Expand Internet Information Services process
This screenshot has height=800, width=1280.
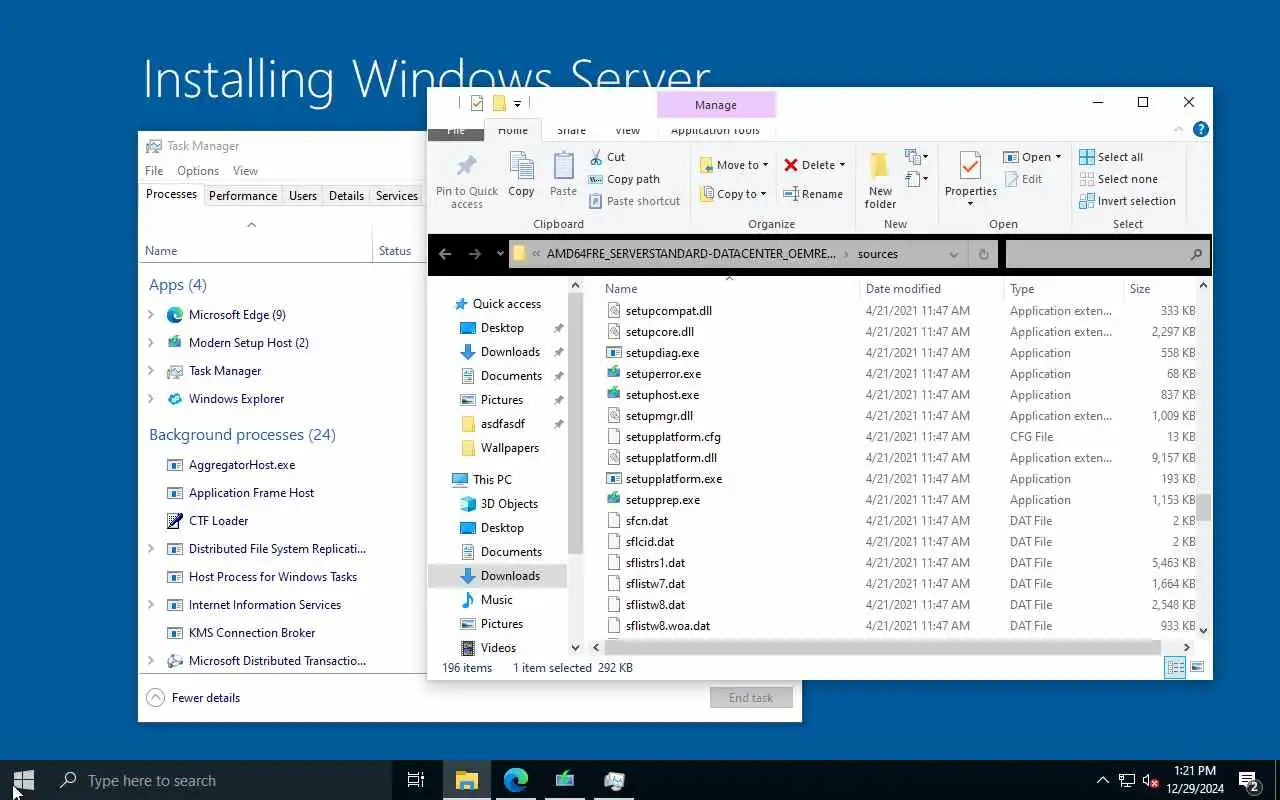pos(151,605)
